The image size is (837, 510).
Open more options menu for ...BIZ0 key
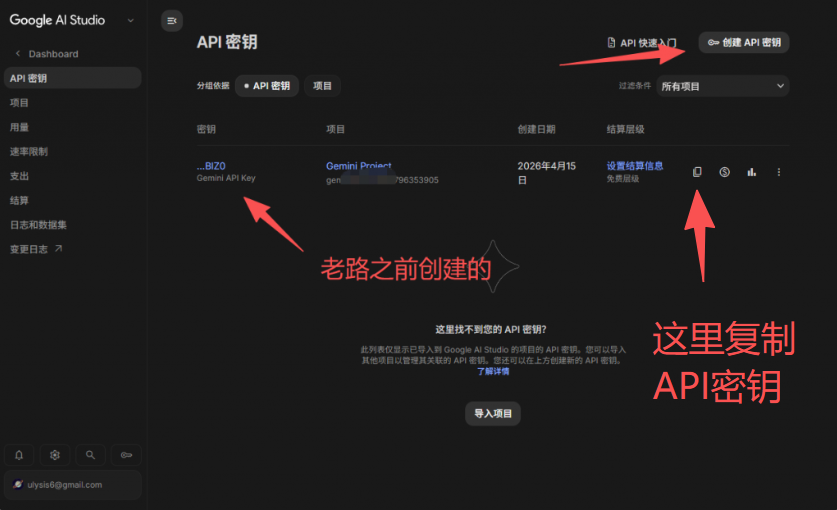pos(779,172)
